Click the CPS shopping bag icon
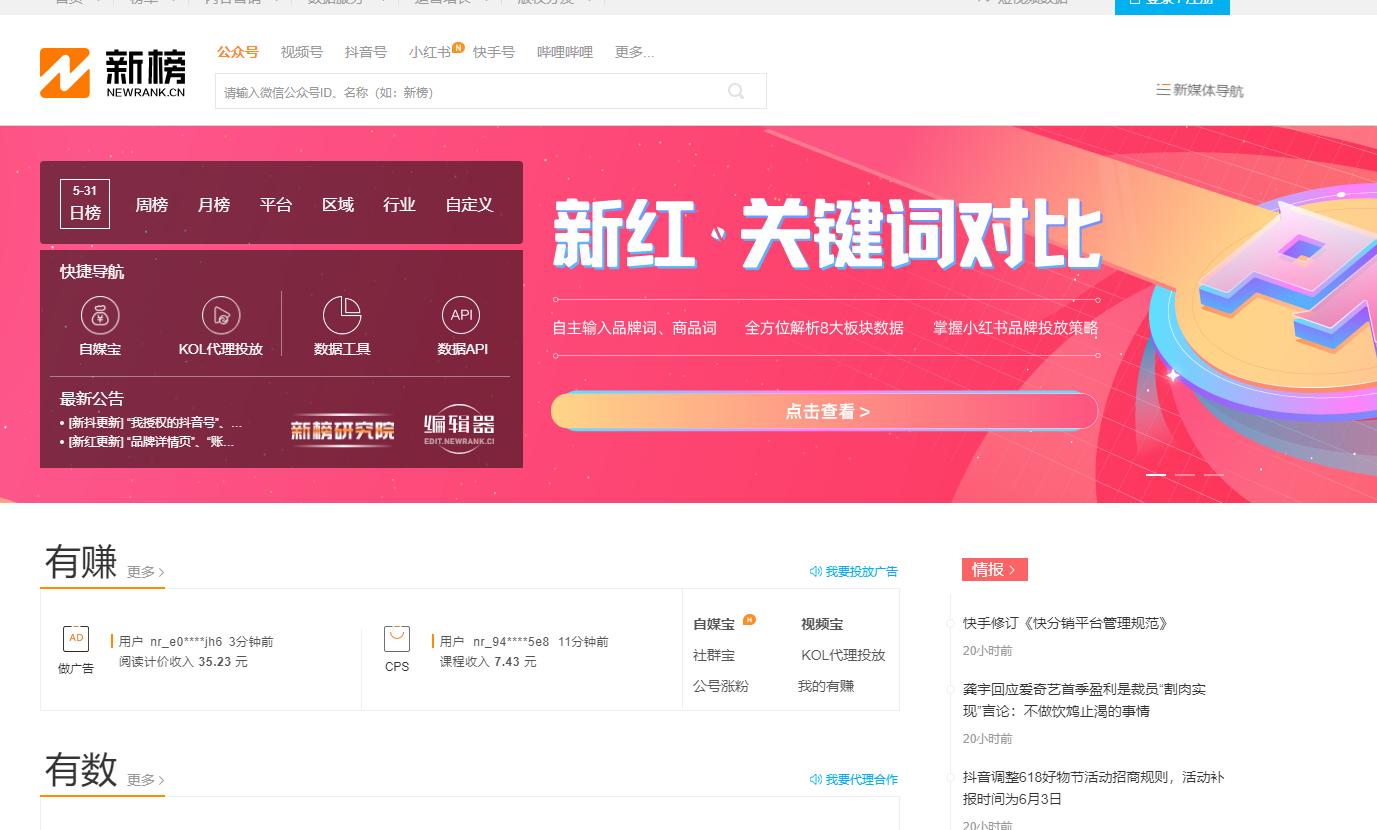The image size is (1377, 830). 396,638
